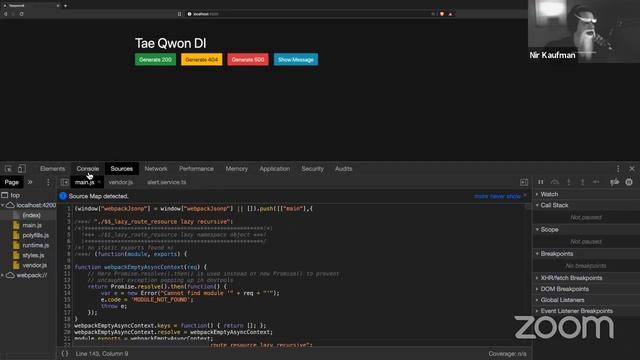Image resolution: width=640 pixels, height=360 pixels.
Task: Click the pause script execution icon
Action: [x=540, y=182]
